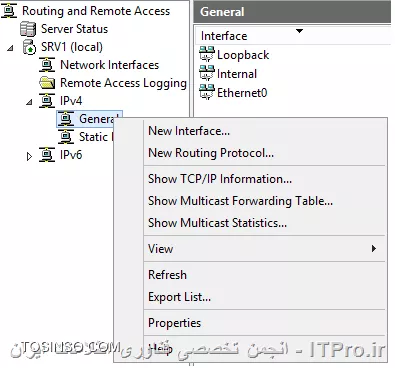Click the IPv4 node icon
Screen dimensions: 395x368
(47, 101)
